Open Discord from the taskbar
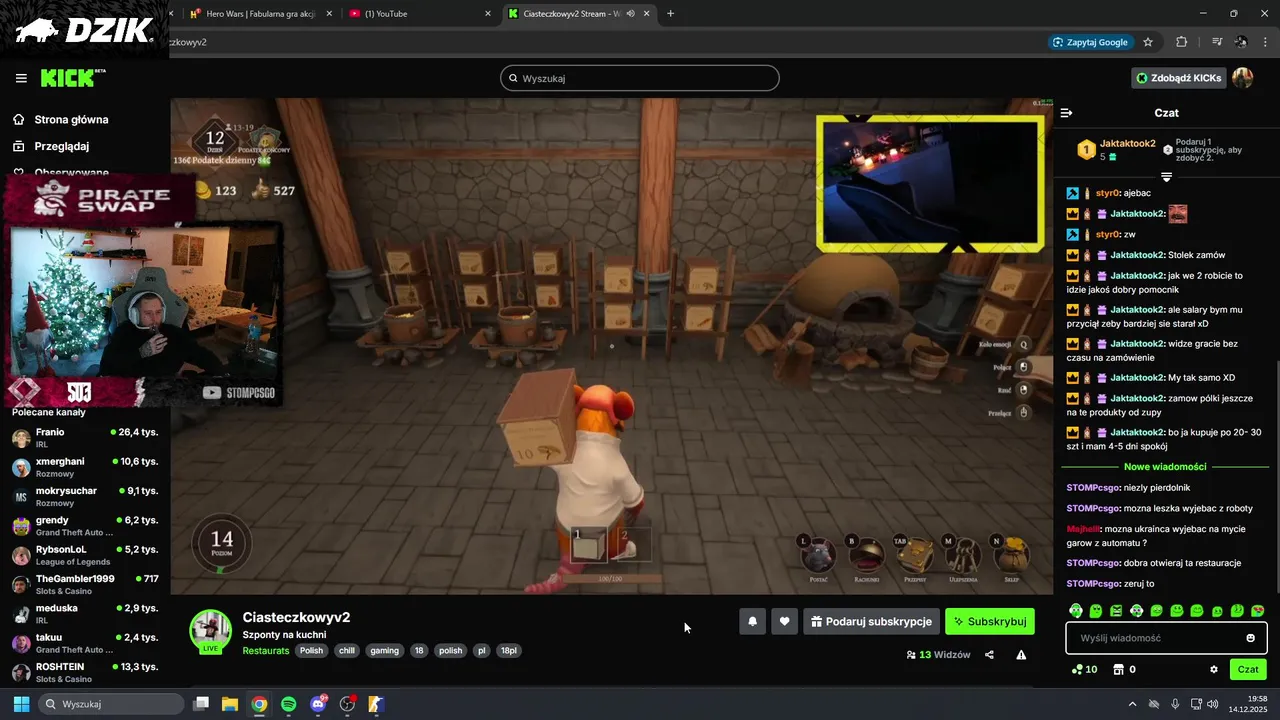 [319, 704]
